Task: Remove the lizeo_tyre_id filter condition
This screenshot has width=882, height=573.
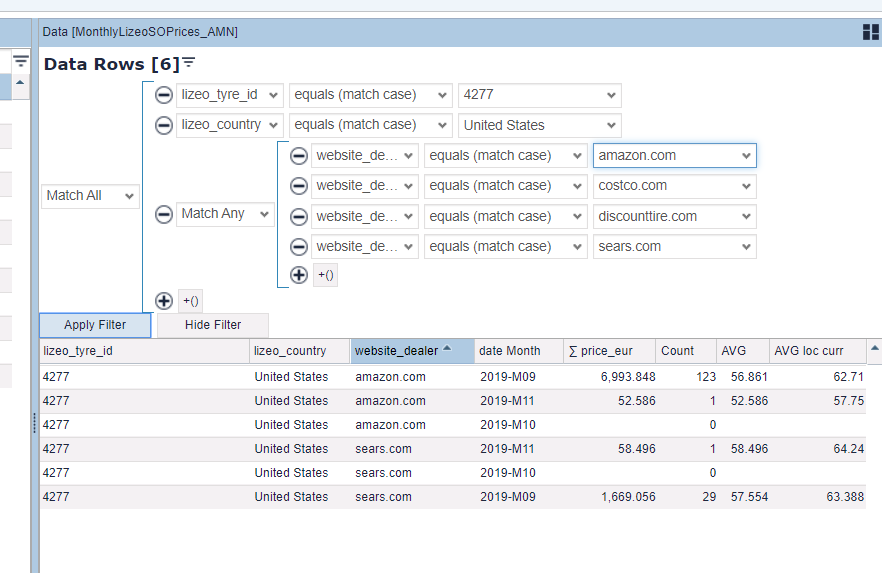Action: (164, 95)
